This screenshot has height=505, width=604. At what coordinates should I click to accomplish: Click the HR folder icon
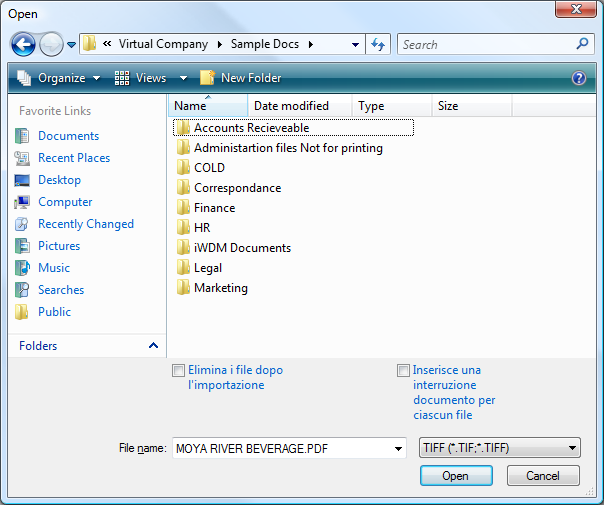tap(183, 227)
